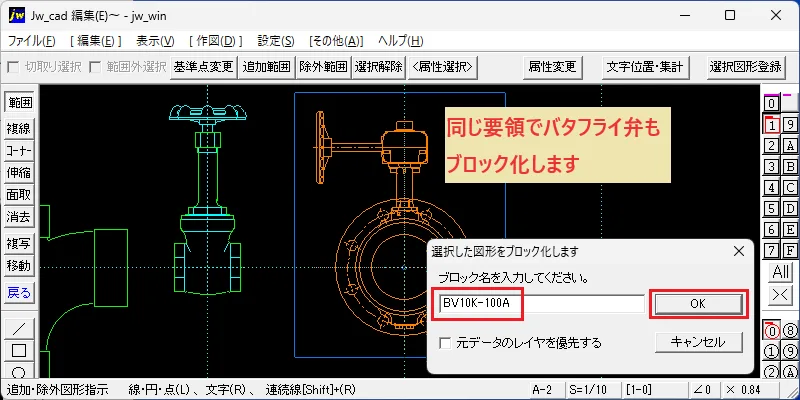Image resolution: width=800 pixels, height=400 pixels.
Task: Toggle layer 1 (current write layer)
Action: (772, 124)
